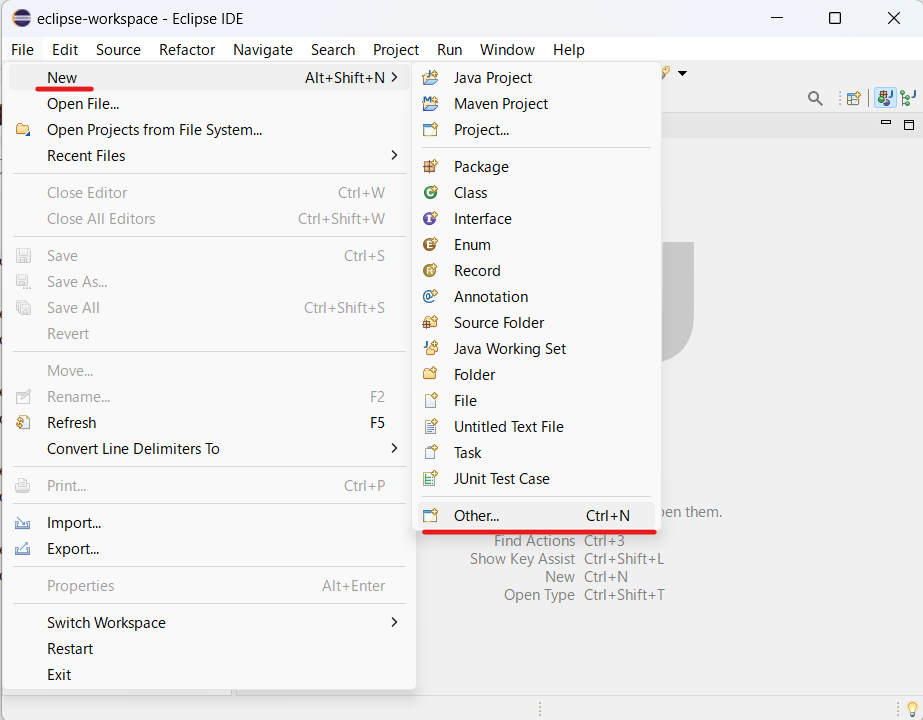Click the Find Actions shortcut link

534,540
